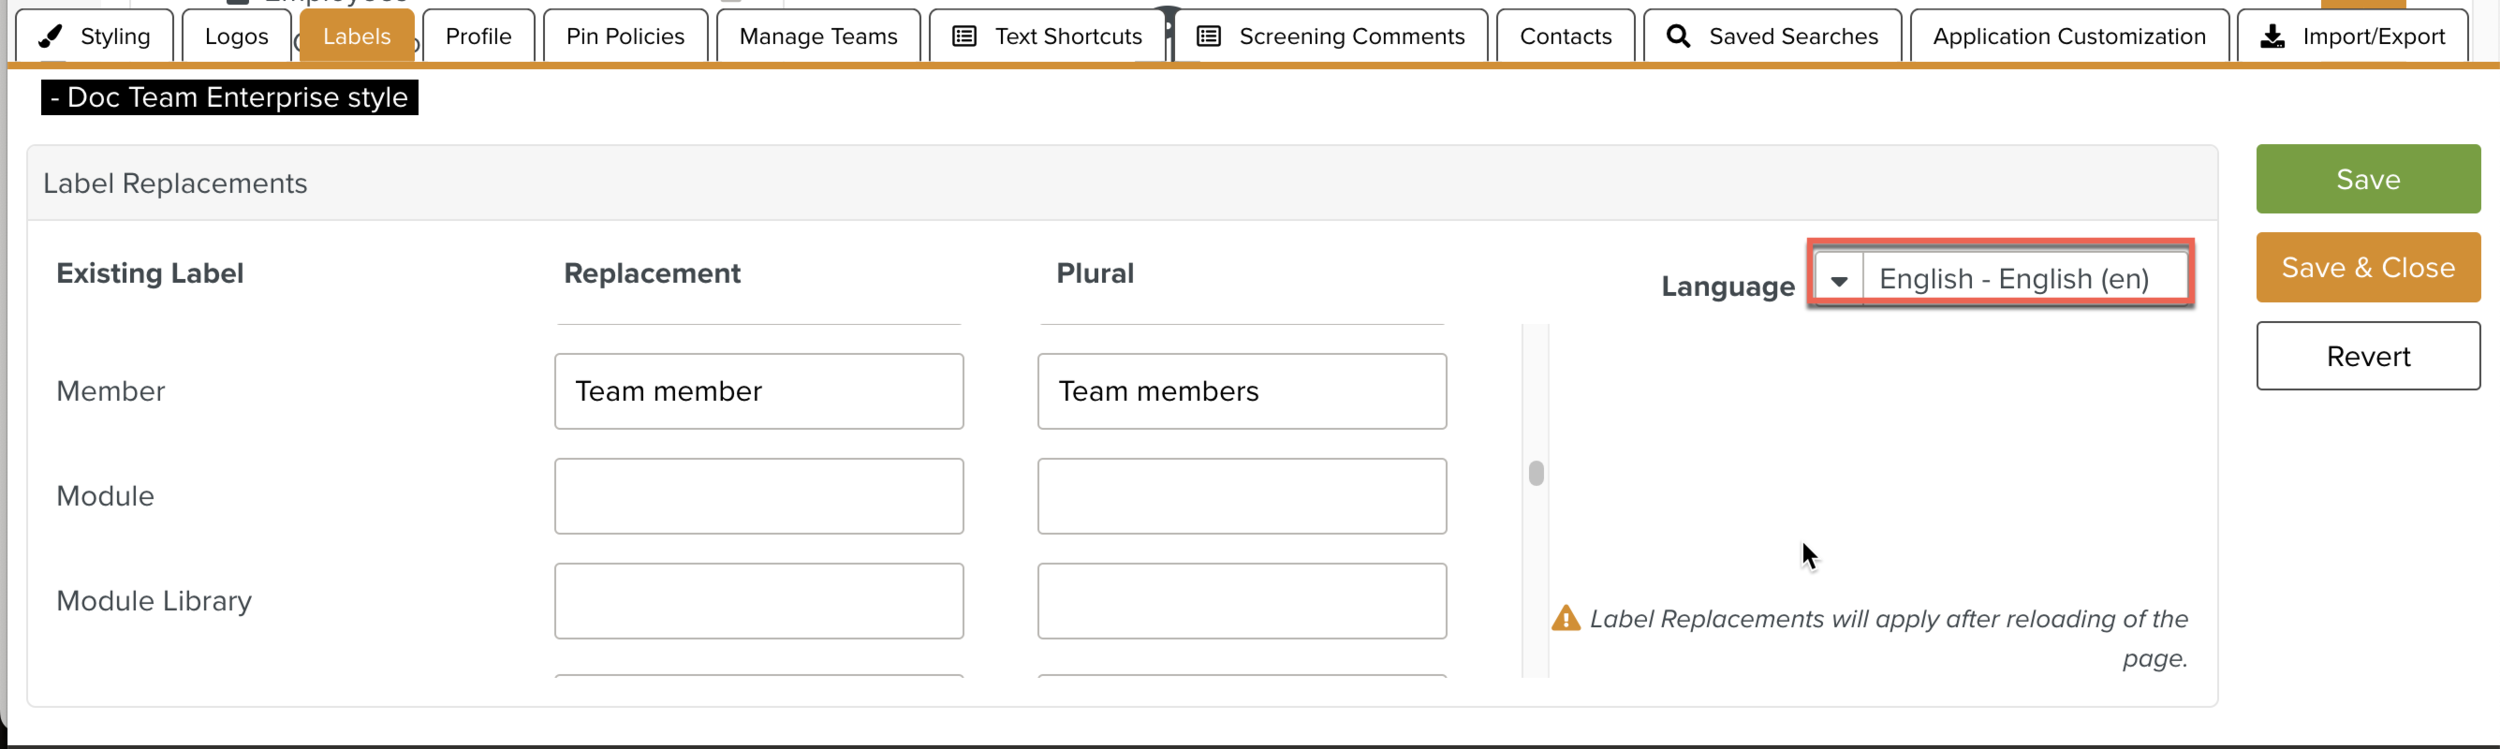Click the orange warning triangle icon
2500x749 pixels.
[x=1565, y=619]
